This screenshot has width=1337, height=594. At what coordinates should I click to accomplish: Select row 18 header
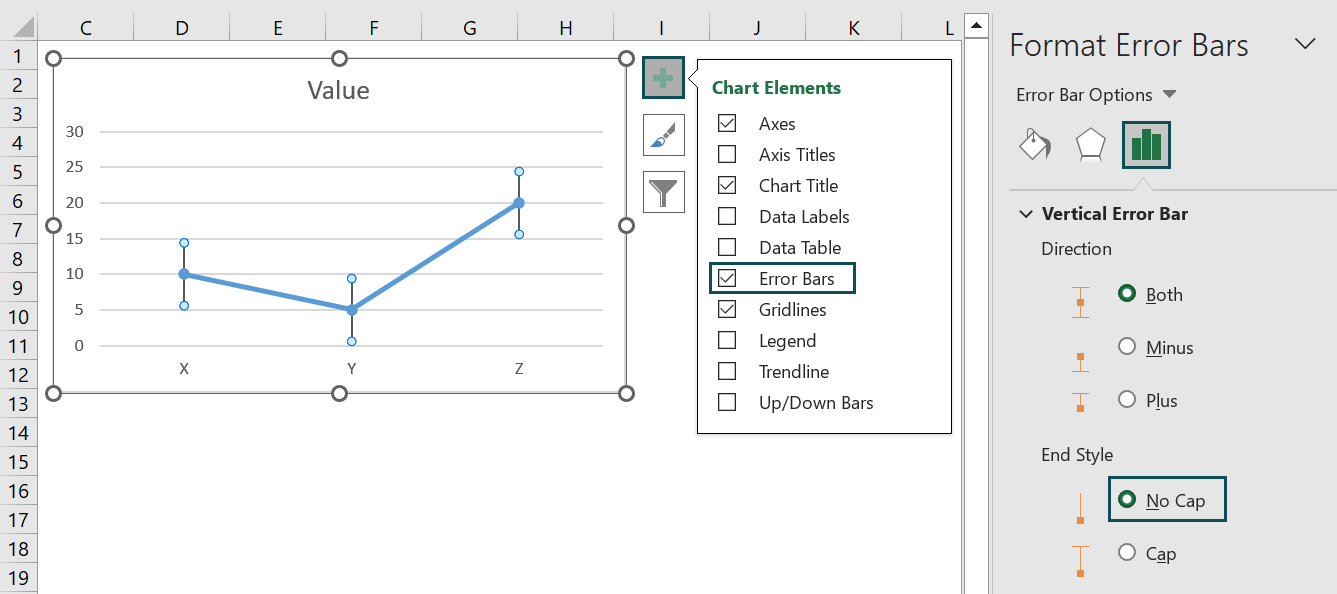pos(18,549)
